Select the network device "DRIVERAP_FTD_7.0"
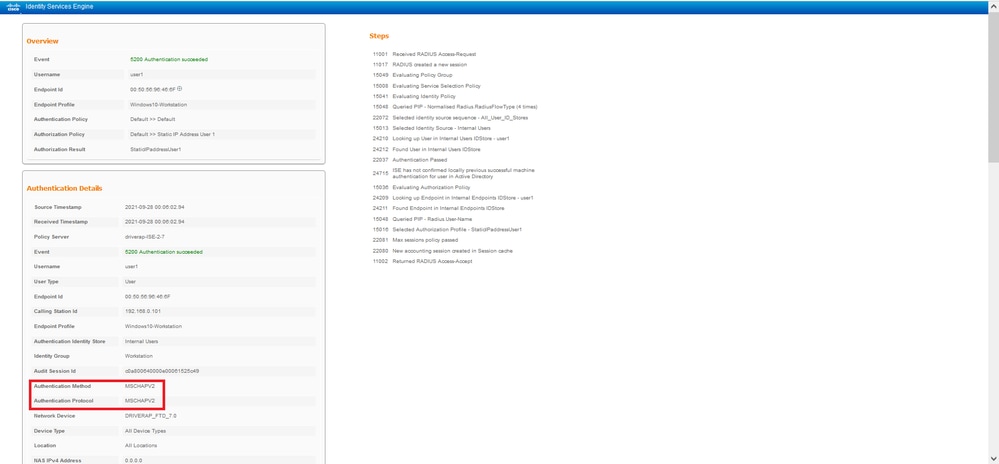Viewport: 999px width, 464px height. pos(151,416)
